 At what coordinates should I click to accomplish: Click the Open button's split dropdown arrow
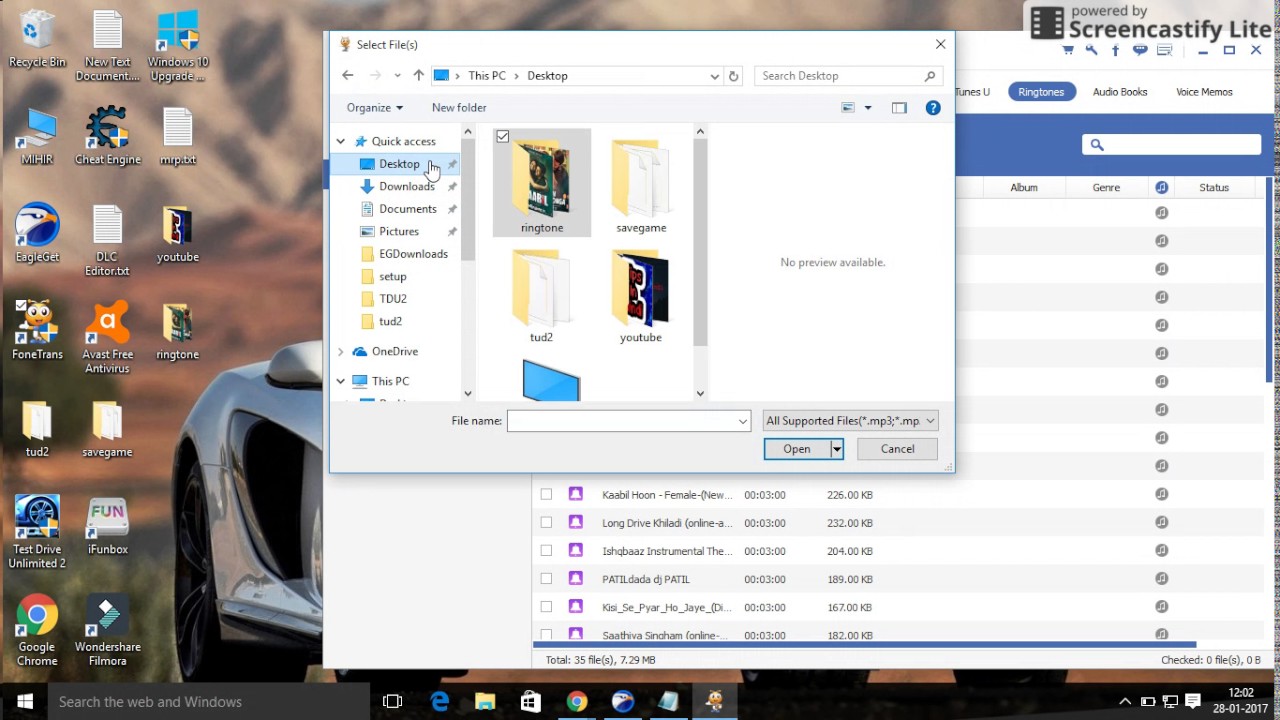(837, 449)
